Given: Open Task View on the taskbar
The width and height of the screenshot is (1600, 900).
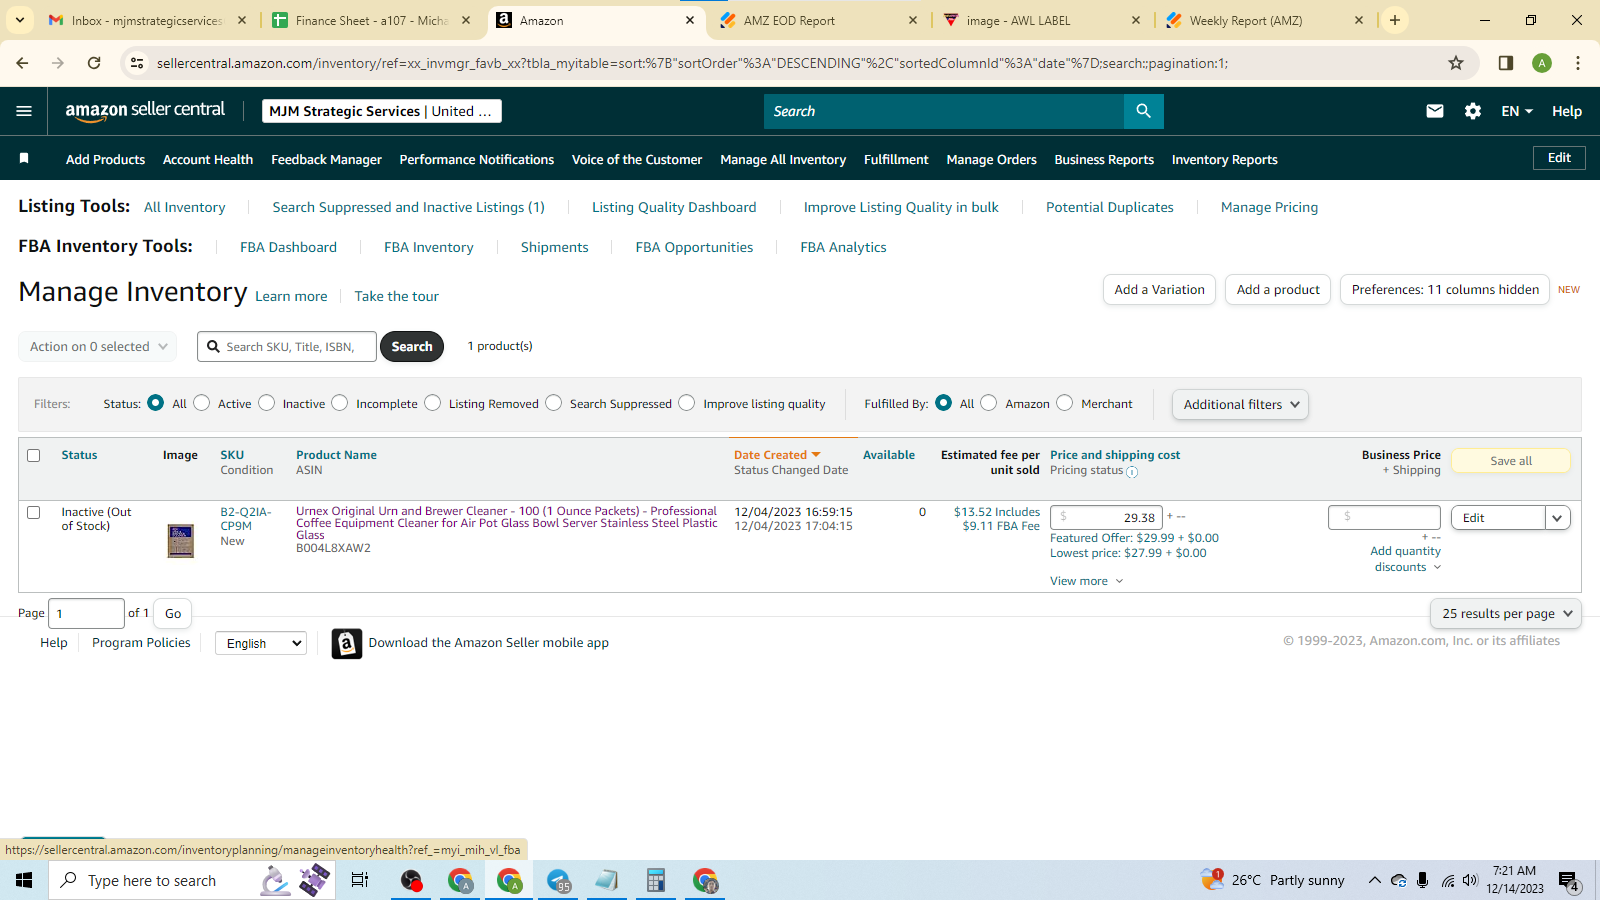Looking at the screenshot, I should point(360,880).
